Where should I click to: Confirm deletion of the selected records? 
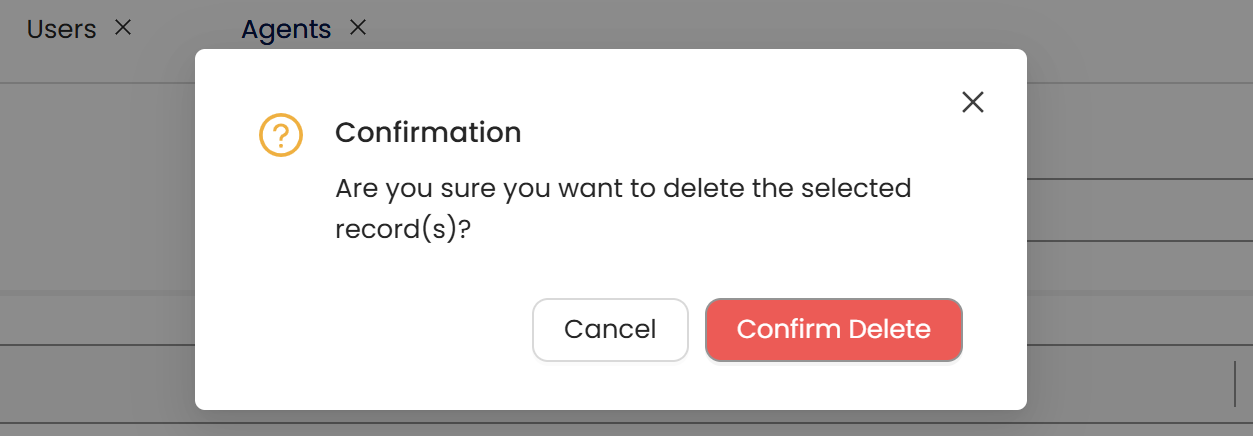point(833,329)
